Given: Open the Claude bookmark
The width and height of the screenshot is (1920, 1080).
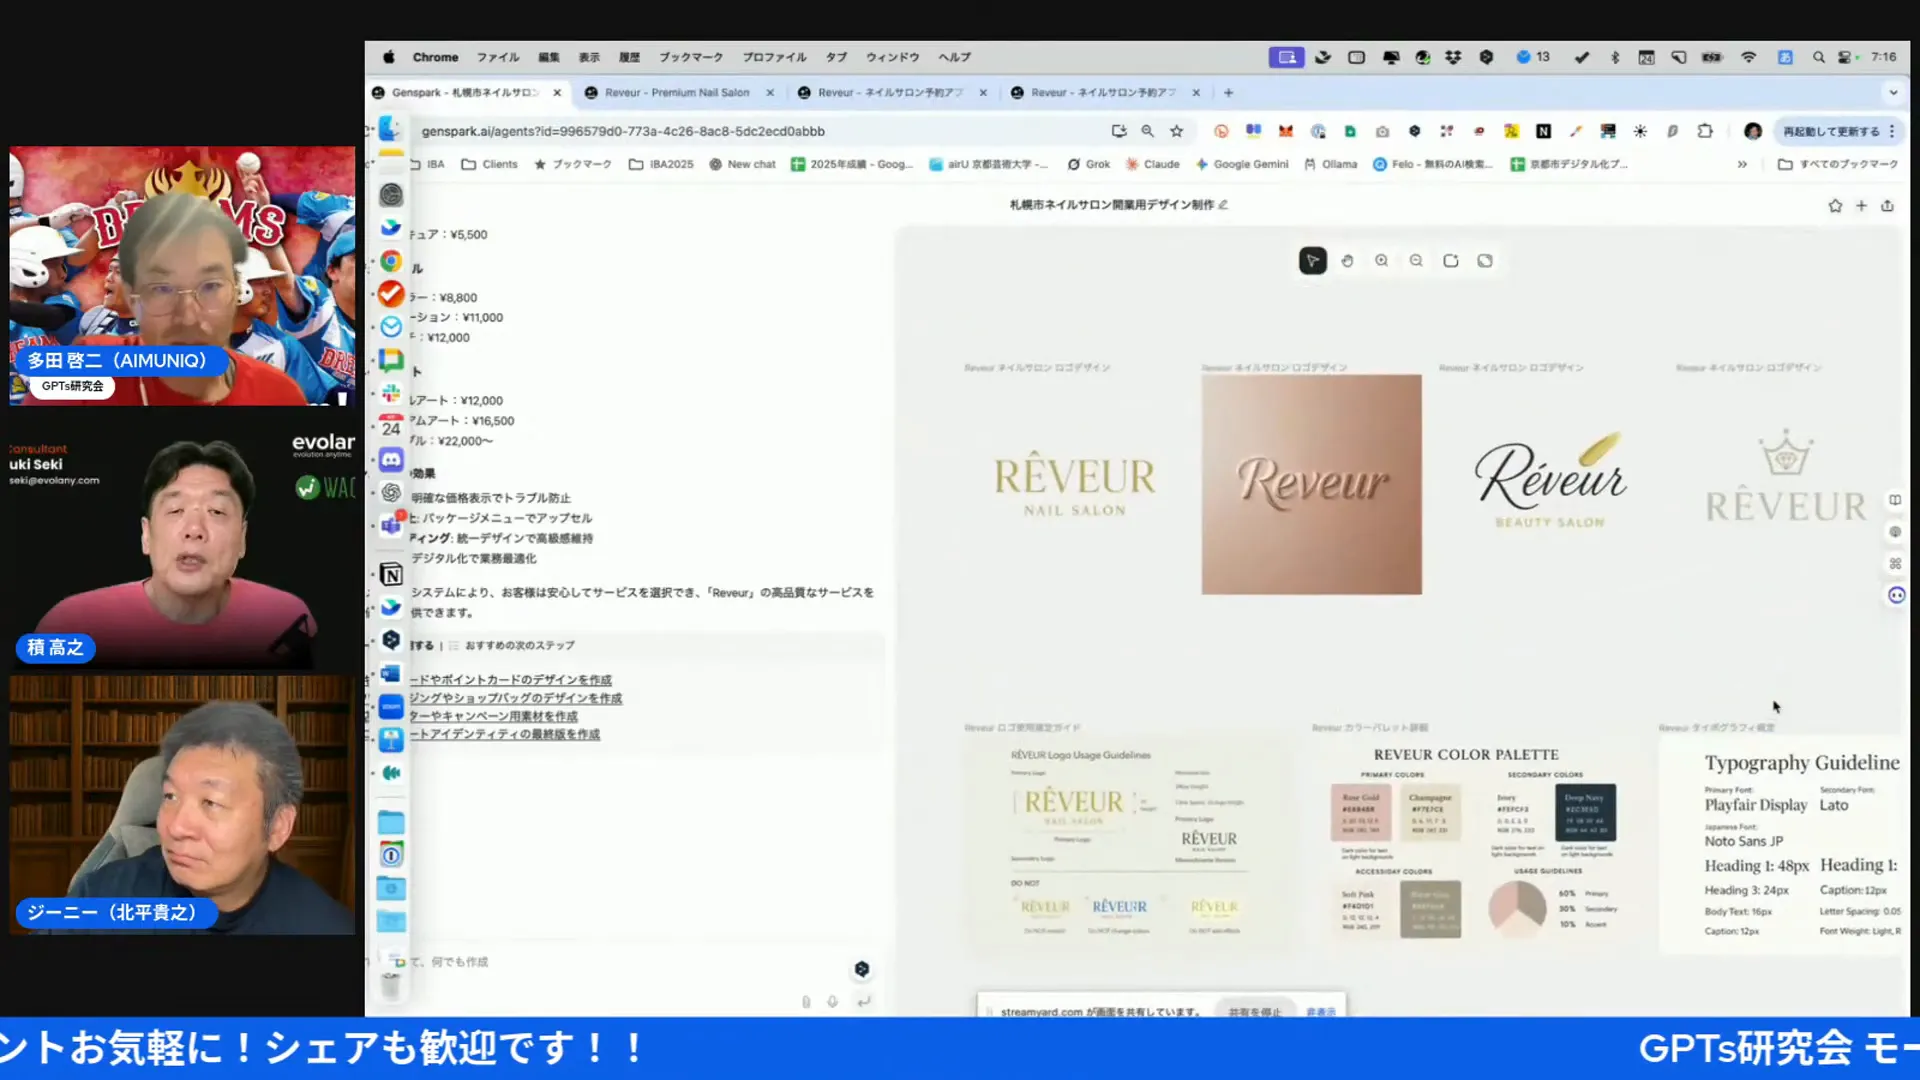Looking at the screenshot, I should click(x=1152, y=164).
